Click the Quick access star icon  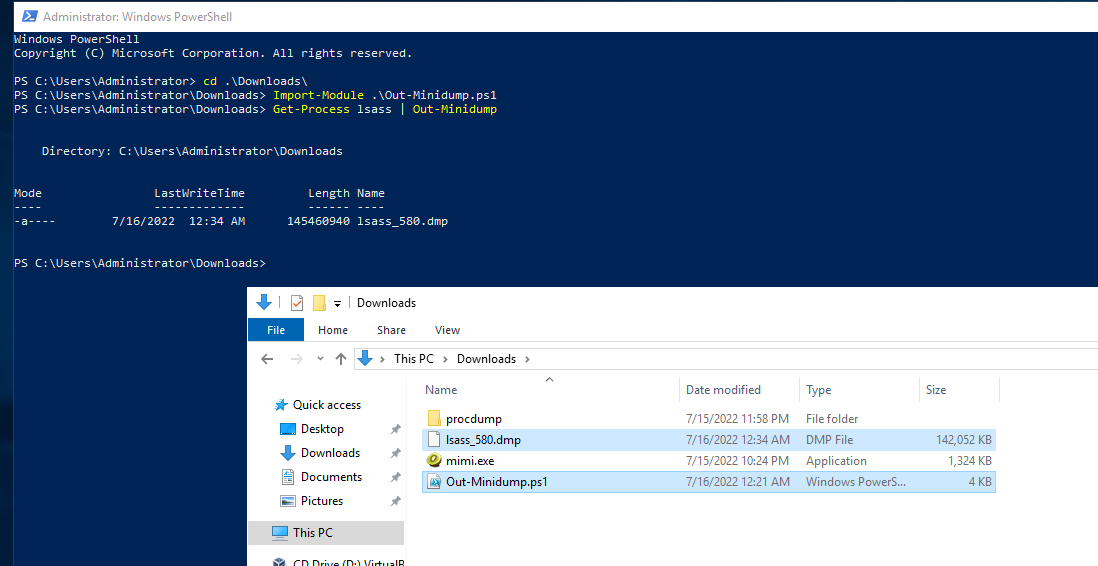[x=281, y=405]
